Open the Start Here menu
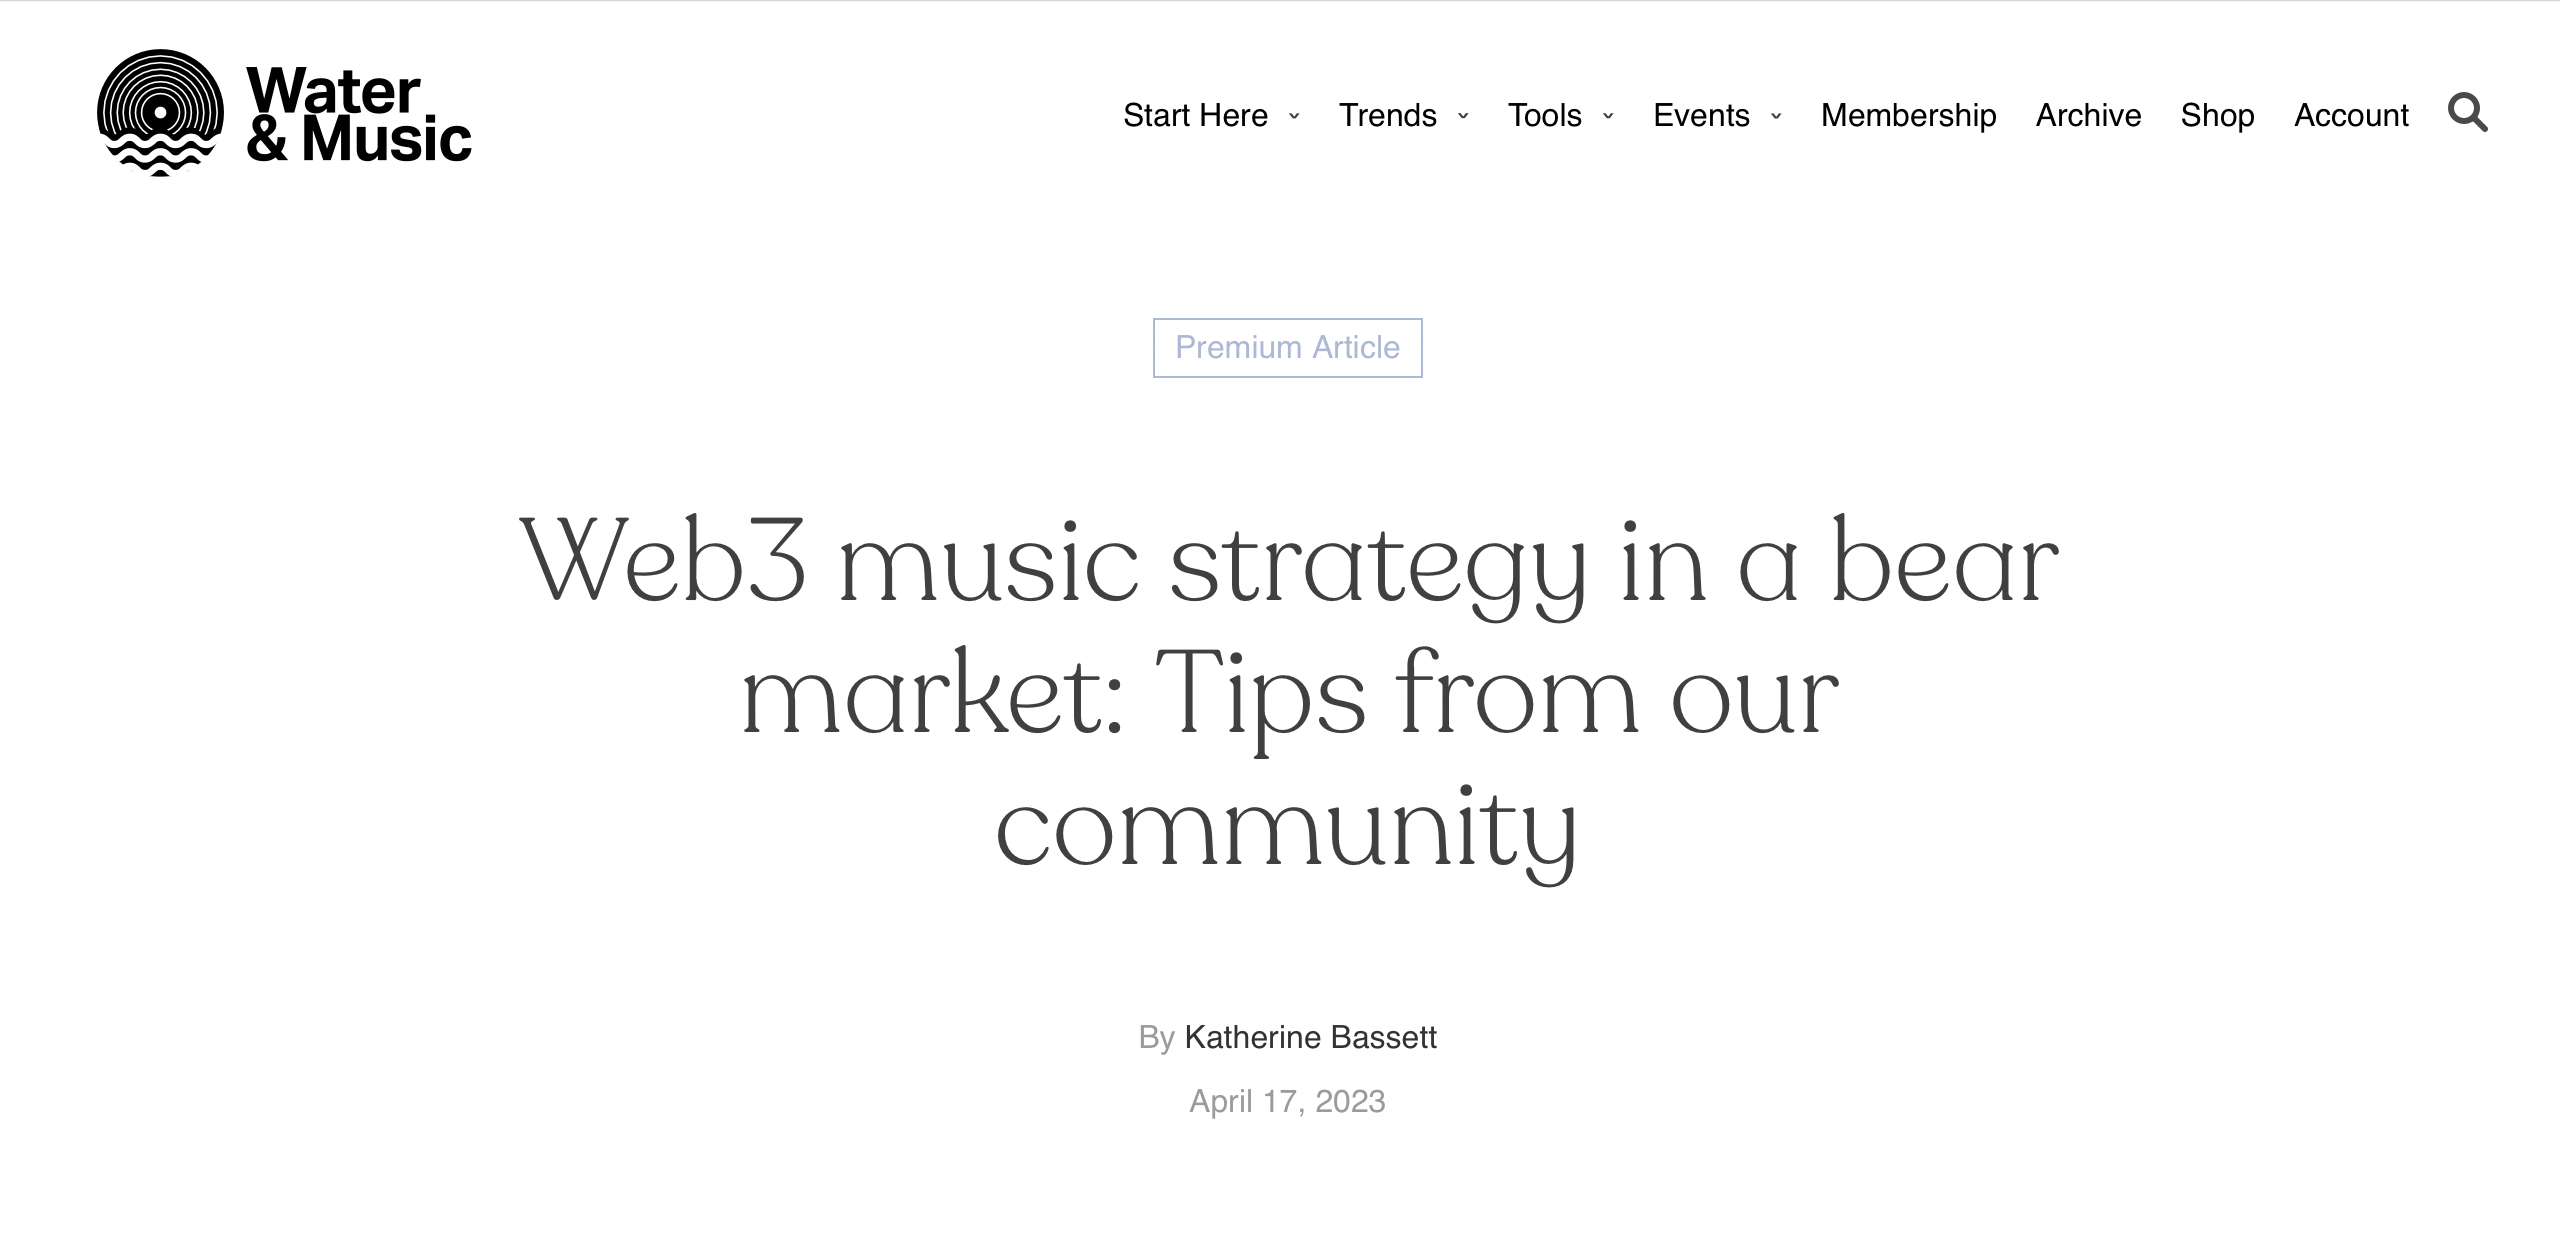 pos(1195,115)
